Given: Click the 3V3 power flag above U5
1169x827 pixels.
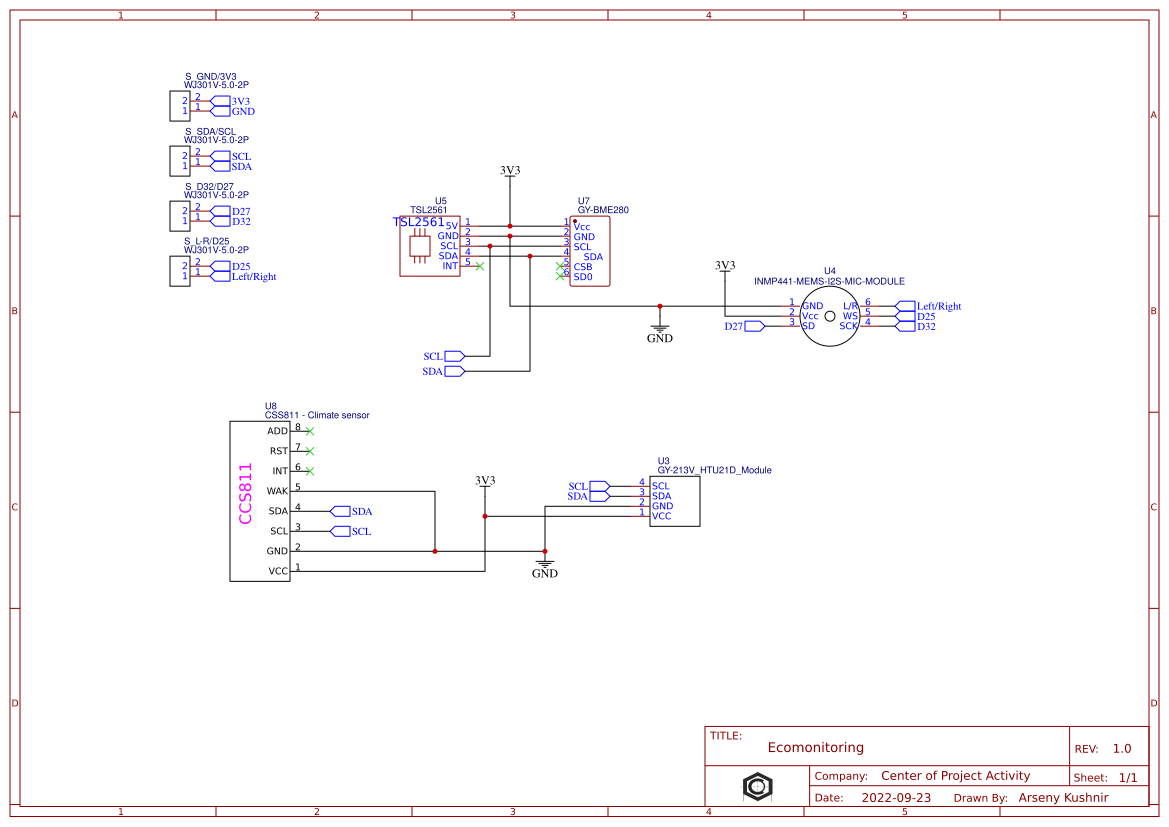Looking at the screenshot, I should 509,171.
